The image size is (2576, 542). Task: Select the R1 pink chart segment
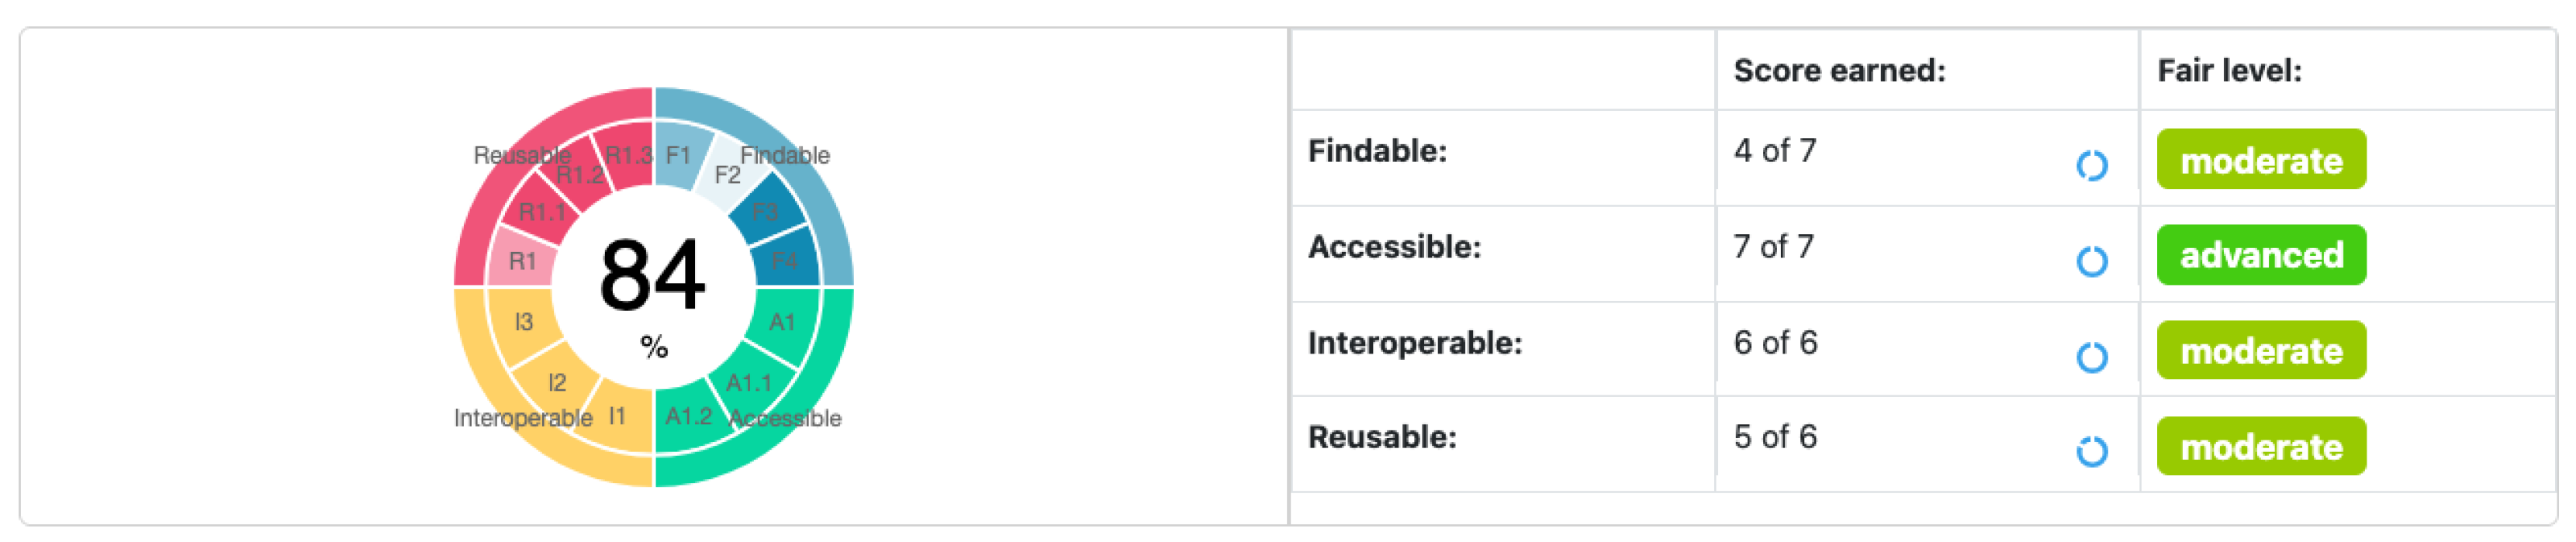[x=522, y=261]
